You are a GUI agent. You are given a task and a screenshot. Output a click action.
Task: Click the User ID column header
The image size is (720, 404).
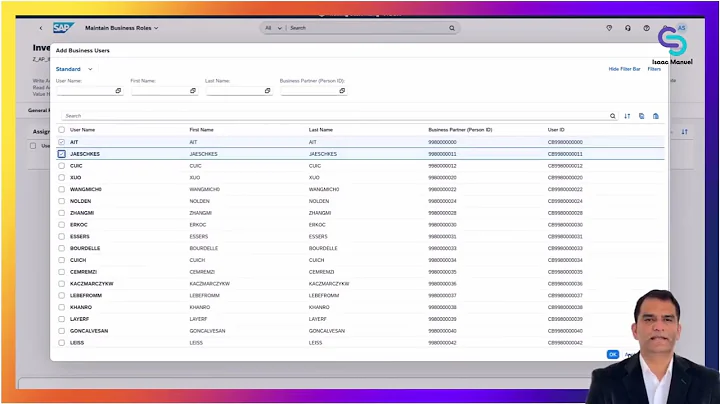[x=556, y=130]
